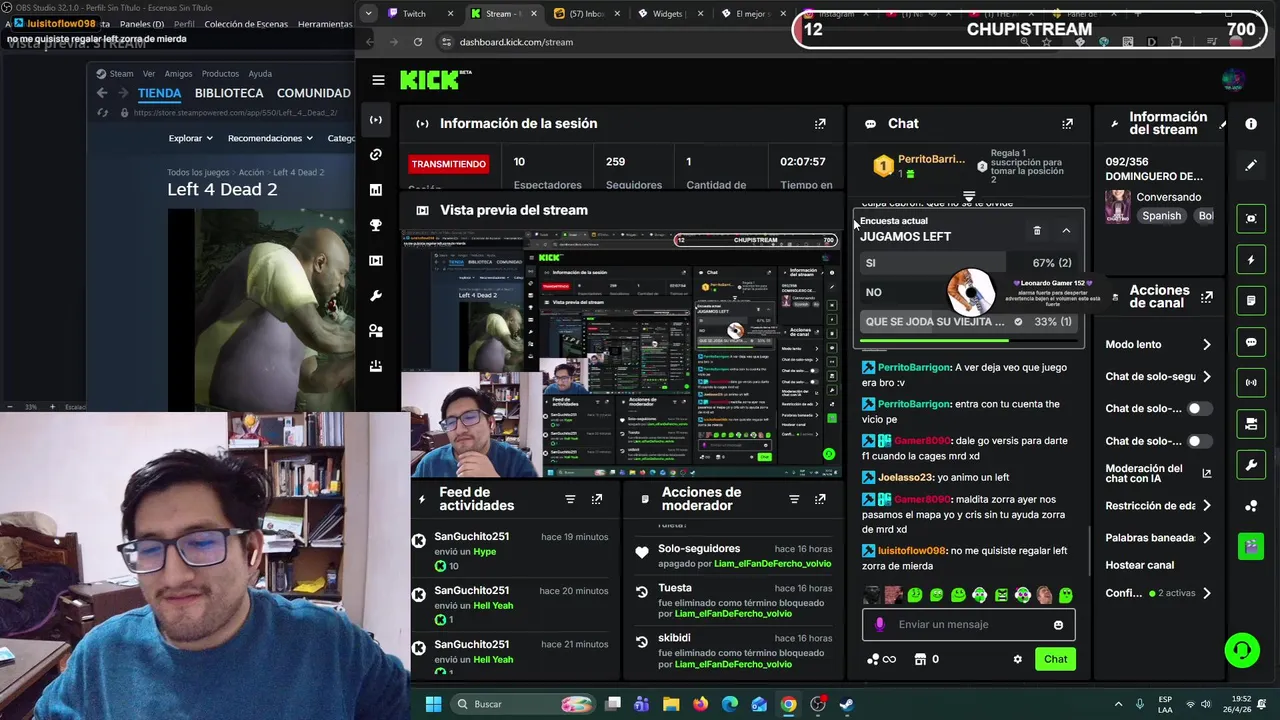Click Hostear canal action
This screenshot has height=720, width=1280.
pos(1139,565)
